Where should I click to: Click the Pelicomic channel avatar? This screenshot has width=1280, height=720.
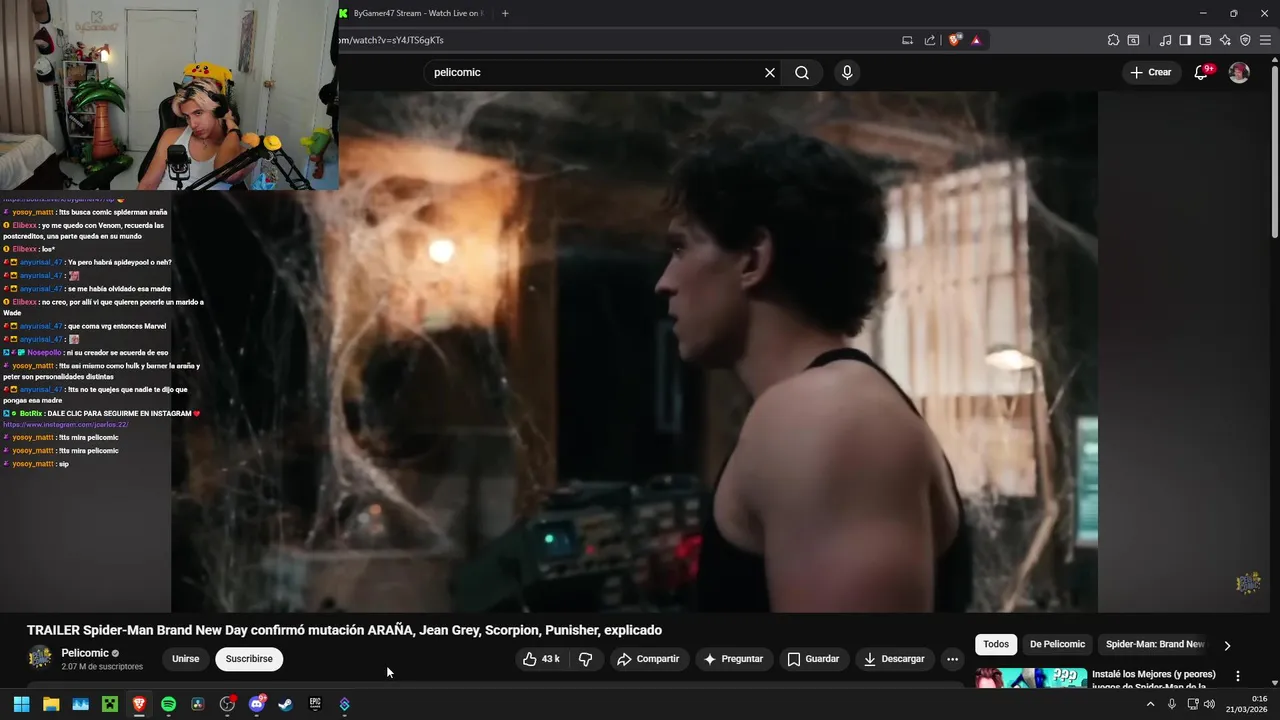pos(40,657)
